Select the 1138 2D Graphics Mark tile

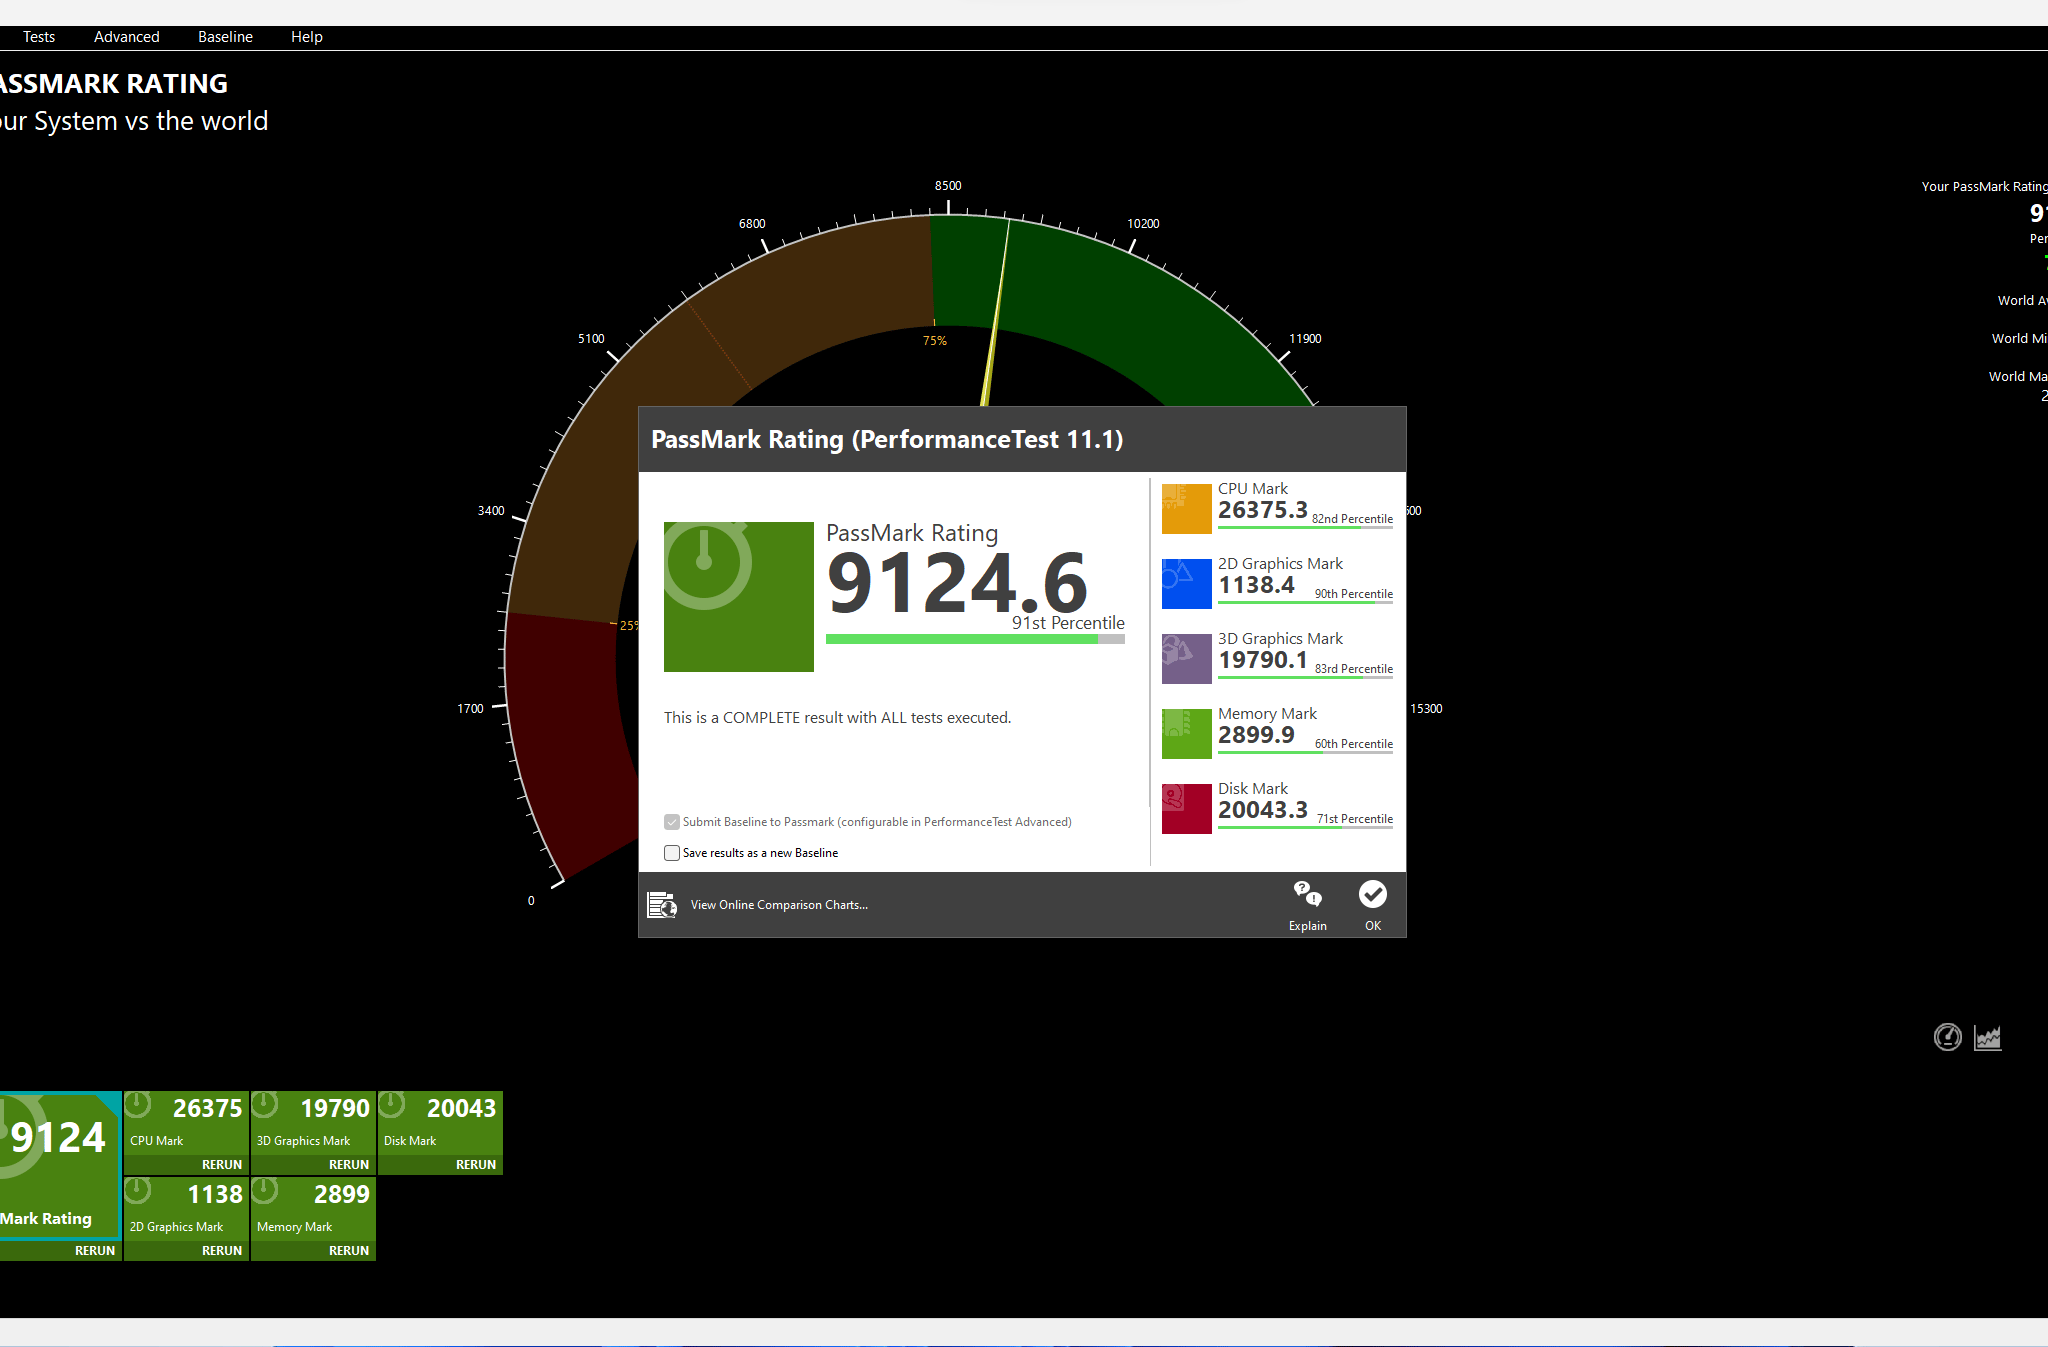coord(186,1209)
